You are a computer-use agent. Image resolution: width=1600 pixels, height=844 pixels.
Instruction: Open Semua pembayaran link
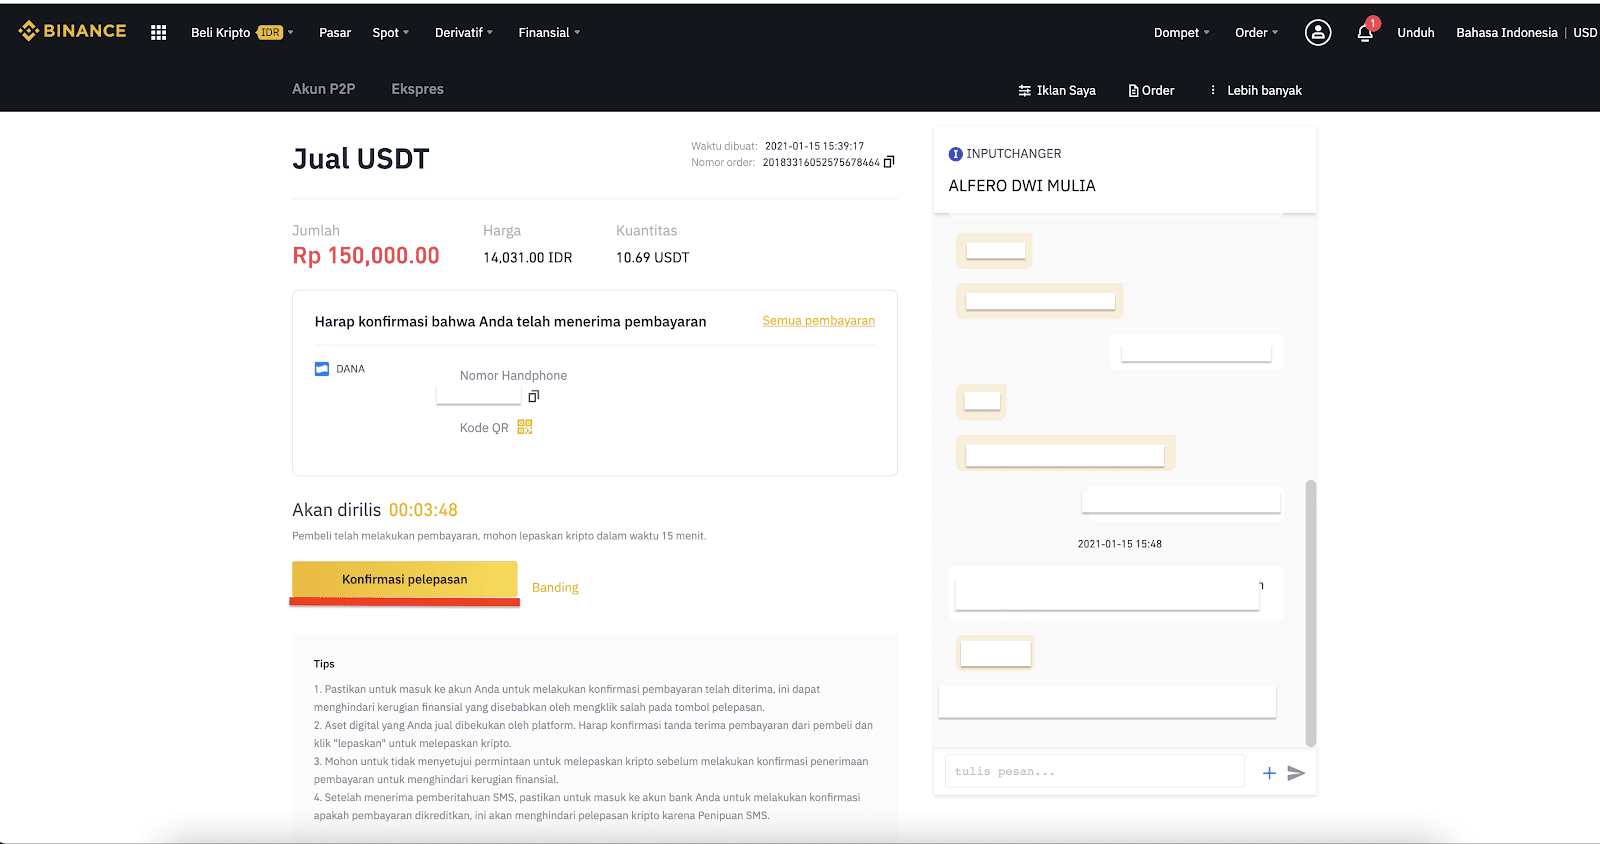pyautogui.click(x=819, y=321)
